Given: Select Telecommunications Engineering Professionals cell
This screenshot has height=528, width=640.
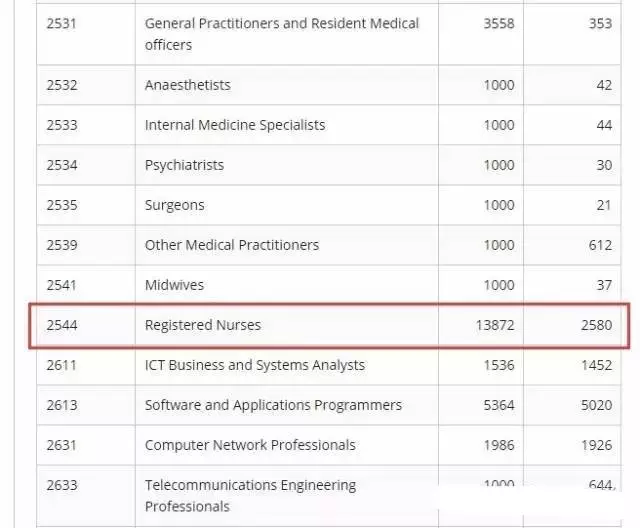Looking at the screenshot, I should point(250,495).
